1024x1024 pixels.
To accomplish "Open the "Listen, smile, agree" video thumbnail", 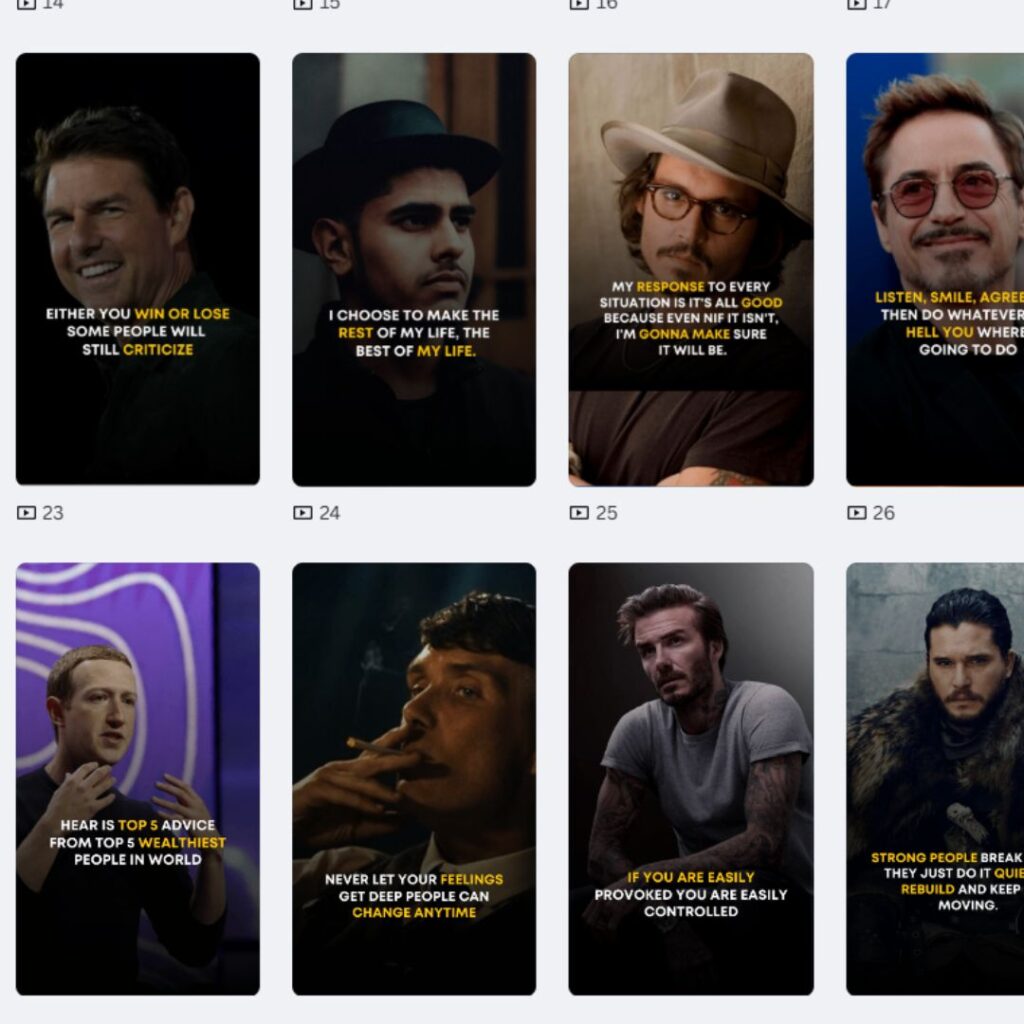I will (935, 269).
